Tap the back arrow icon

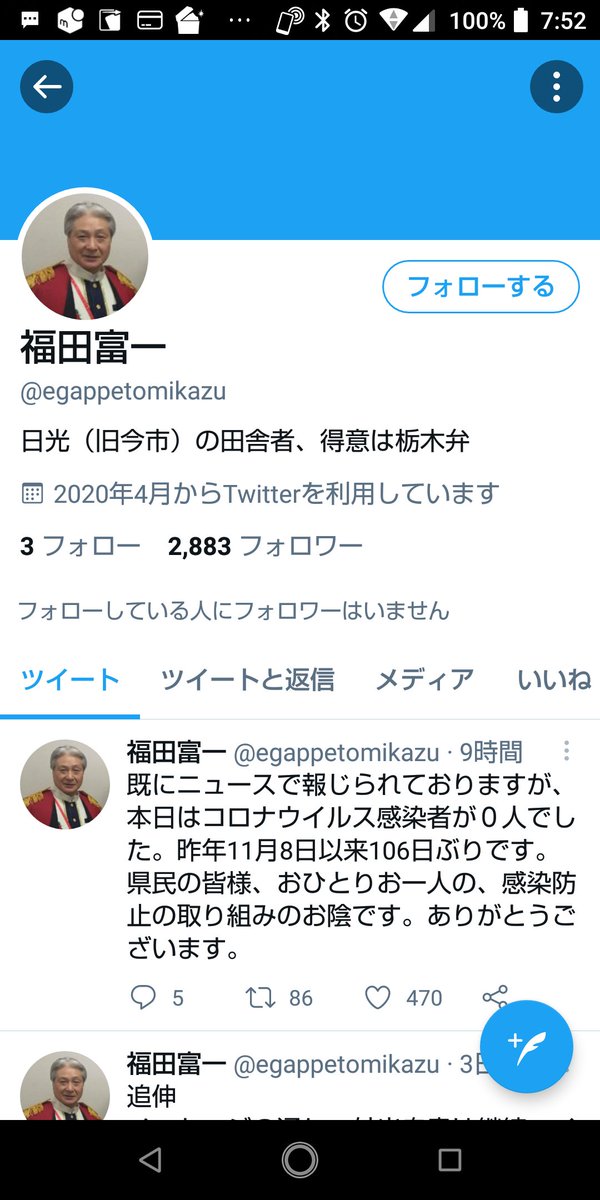(x=47, y=87)
